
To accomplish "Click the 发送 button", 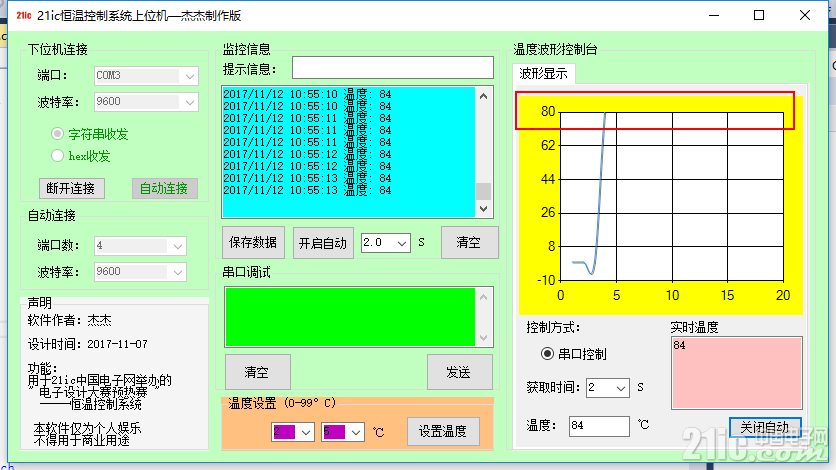I will [x=459, y=372].
